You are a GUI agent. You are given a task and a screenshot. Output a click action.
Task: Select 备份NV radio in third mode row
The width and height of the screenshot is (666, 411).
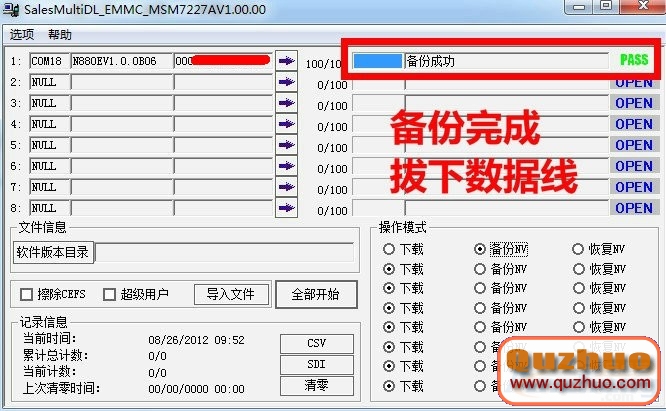pyautogui.click(x=480, y=288)
